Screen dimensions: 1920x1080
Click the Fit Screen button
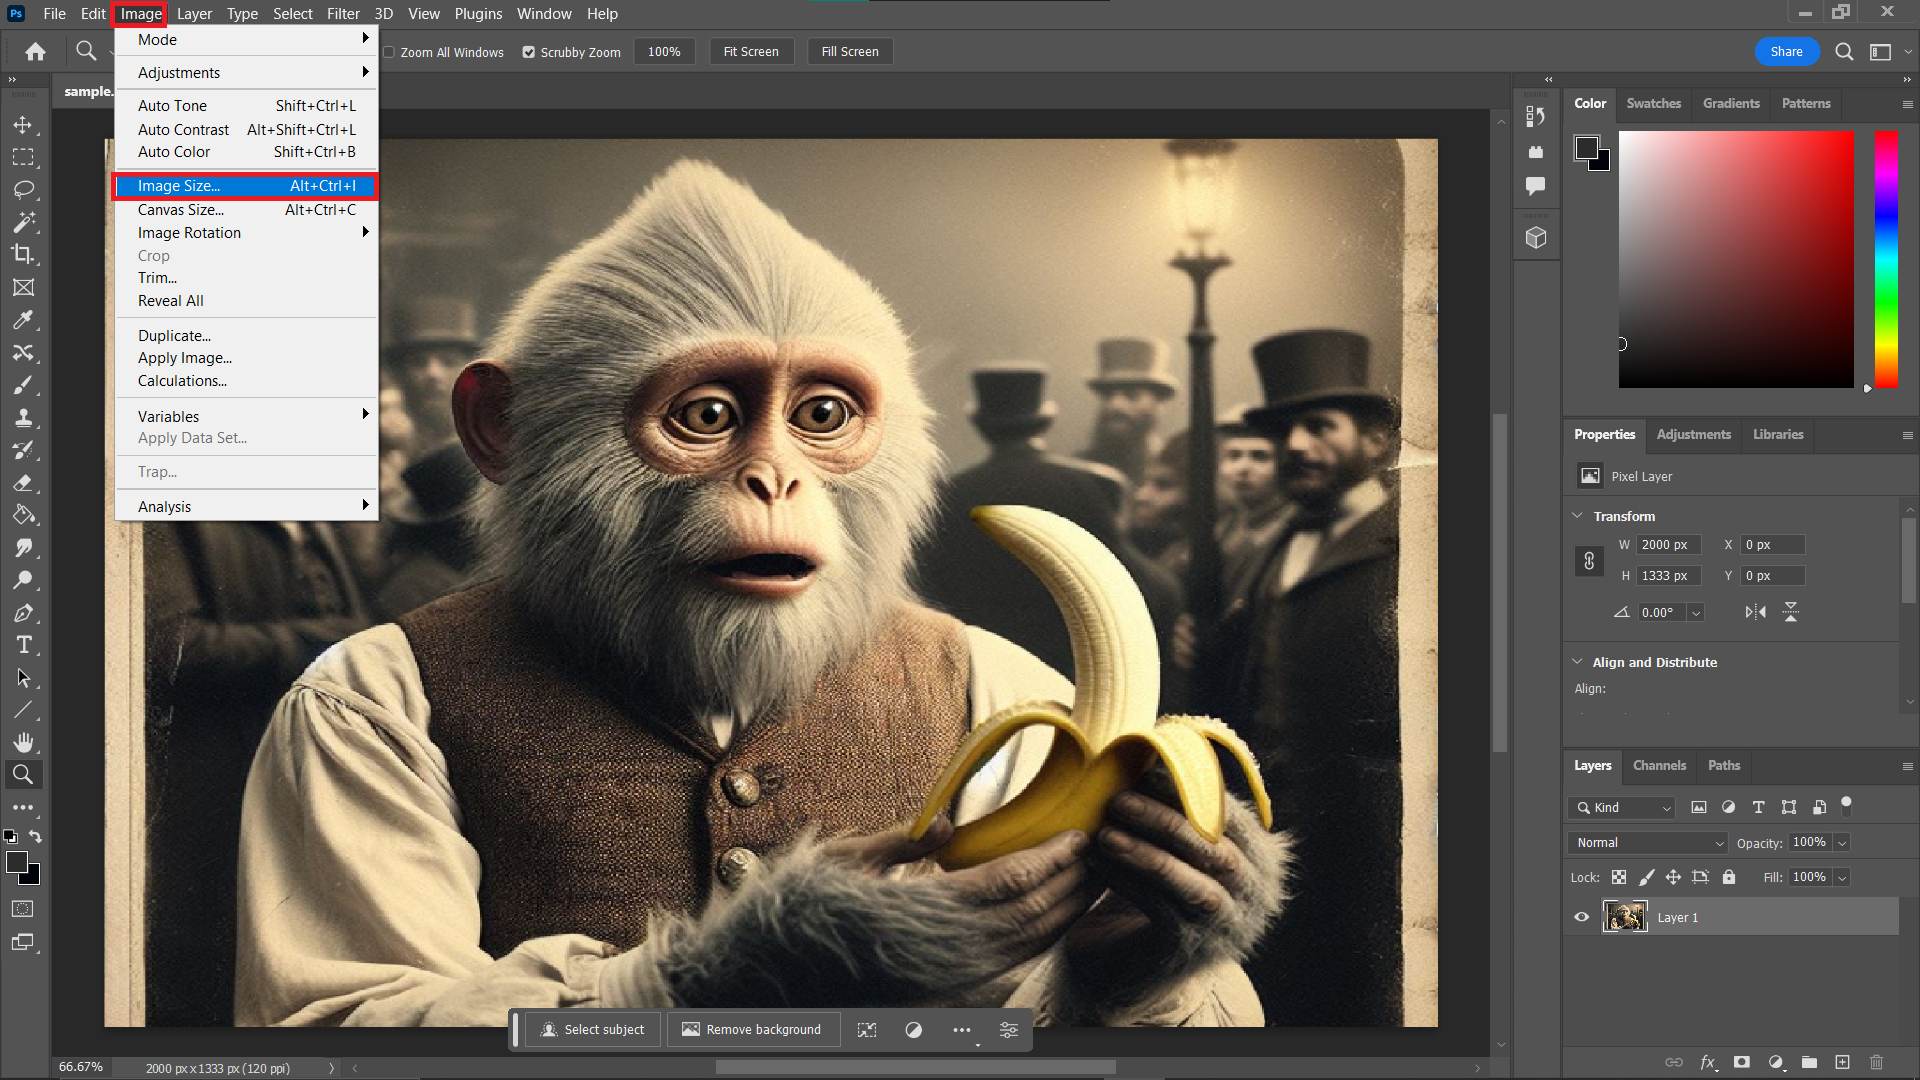pos(751,51)
